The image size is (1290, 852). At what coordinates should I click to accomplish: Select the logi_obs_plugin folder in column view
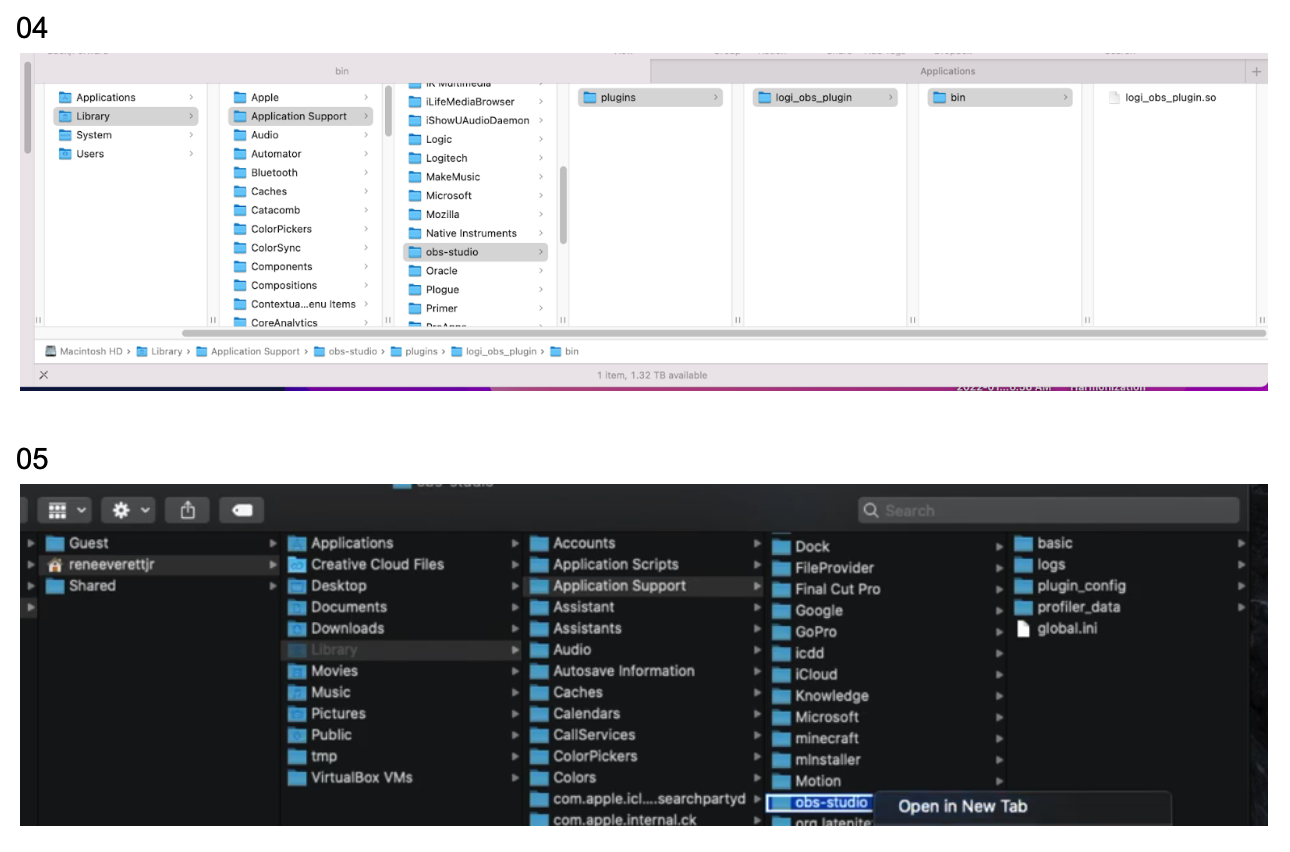(825, 97)
